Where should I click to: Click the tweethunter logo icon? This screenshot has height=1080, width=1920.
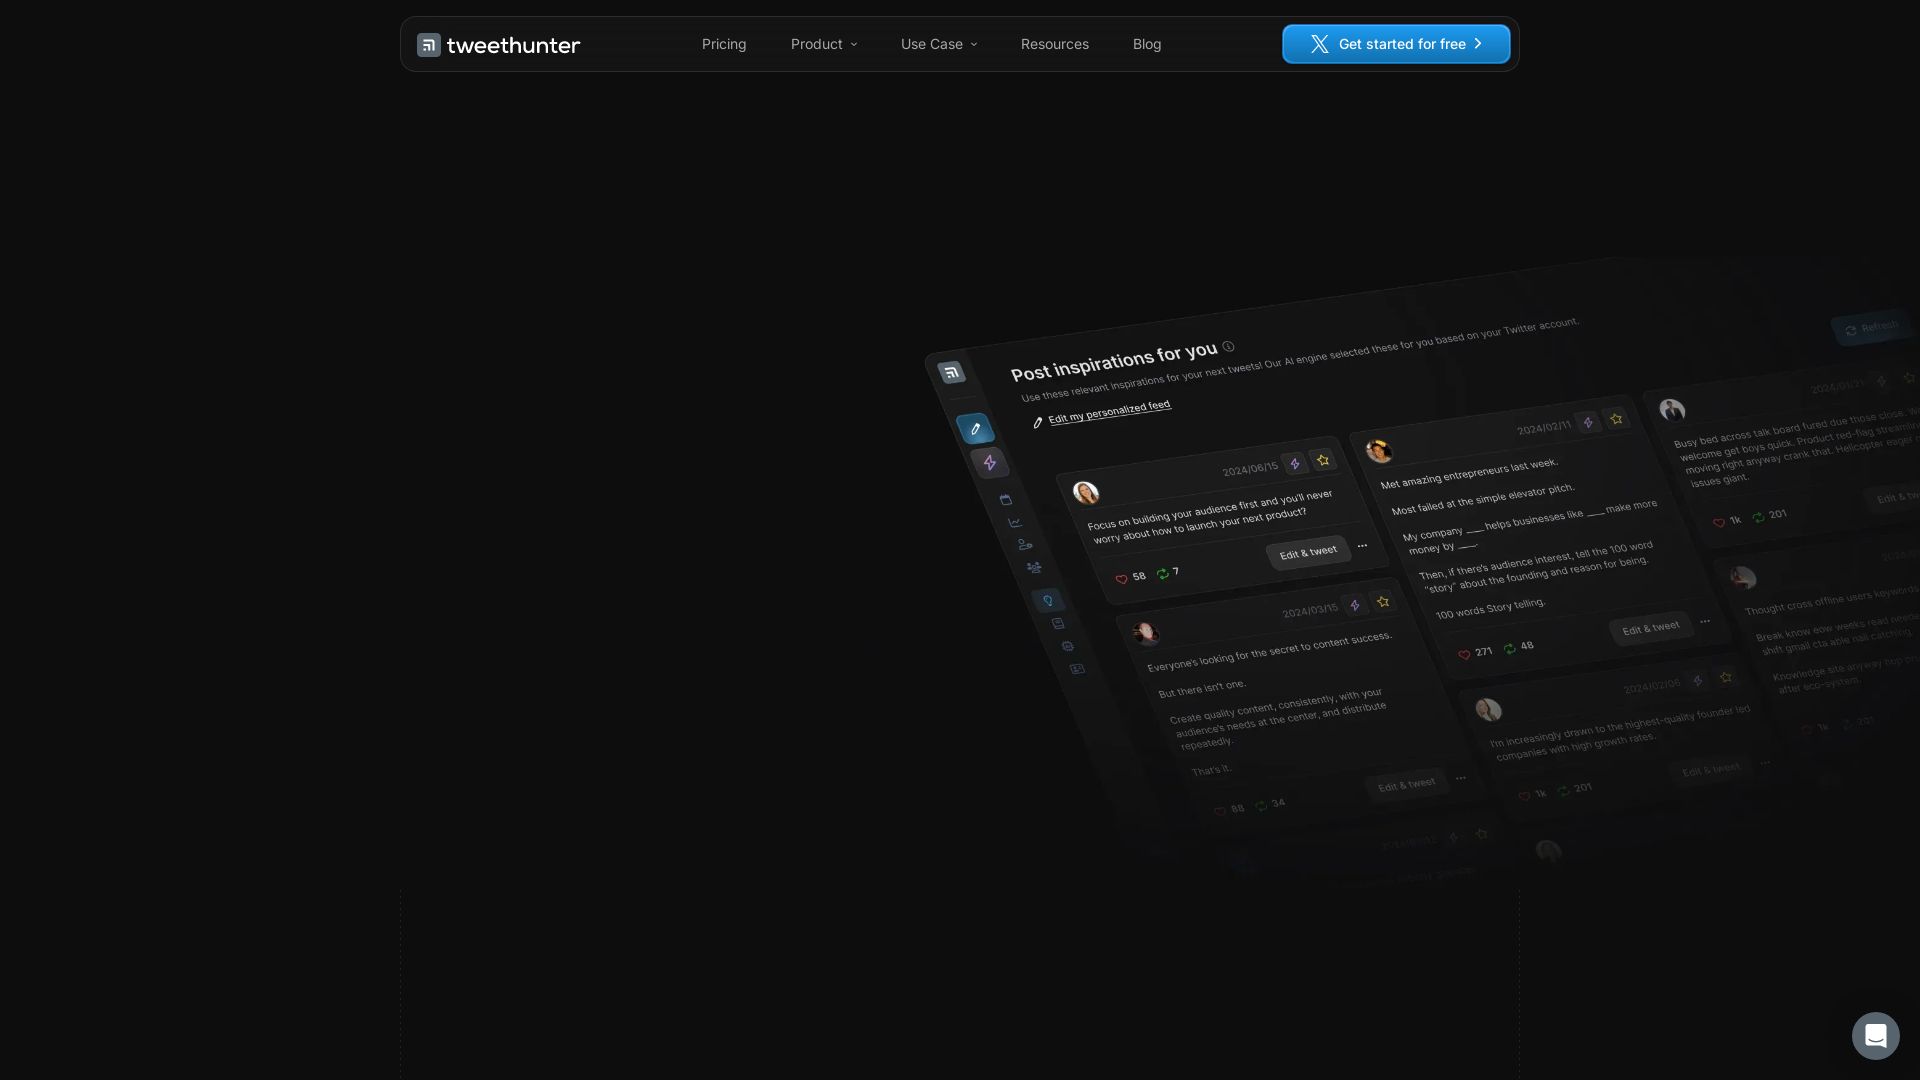(429, 45)
